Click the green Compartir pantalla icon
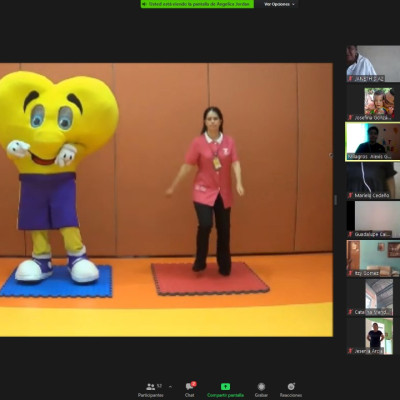Image resolution: width=400 pixels, height=400 pixels. tap(225, 387)
